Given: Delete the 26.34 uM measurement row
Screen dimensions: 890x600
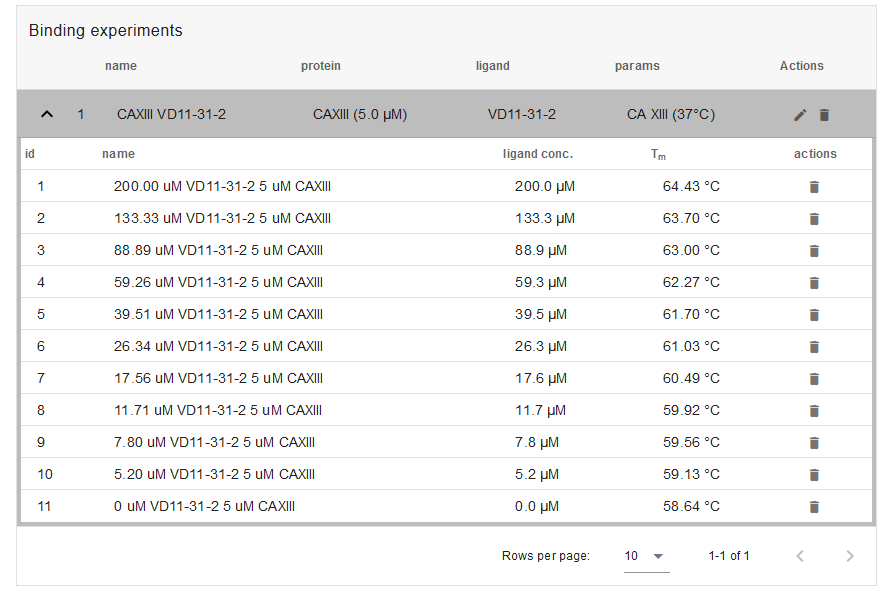Looking at the screenshot, I should pos(814,347).
